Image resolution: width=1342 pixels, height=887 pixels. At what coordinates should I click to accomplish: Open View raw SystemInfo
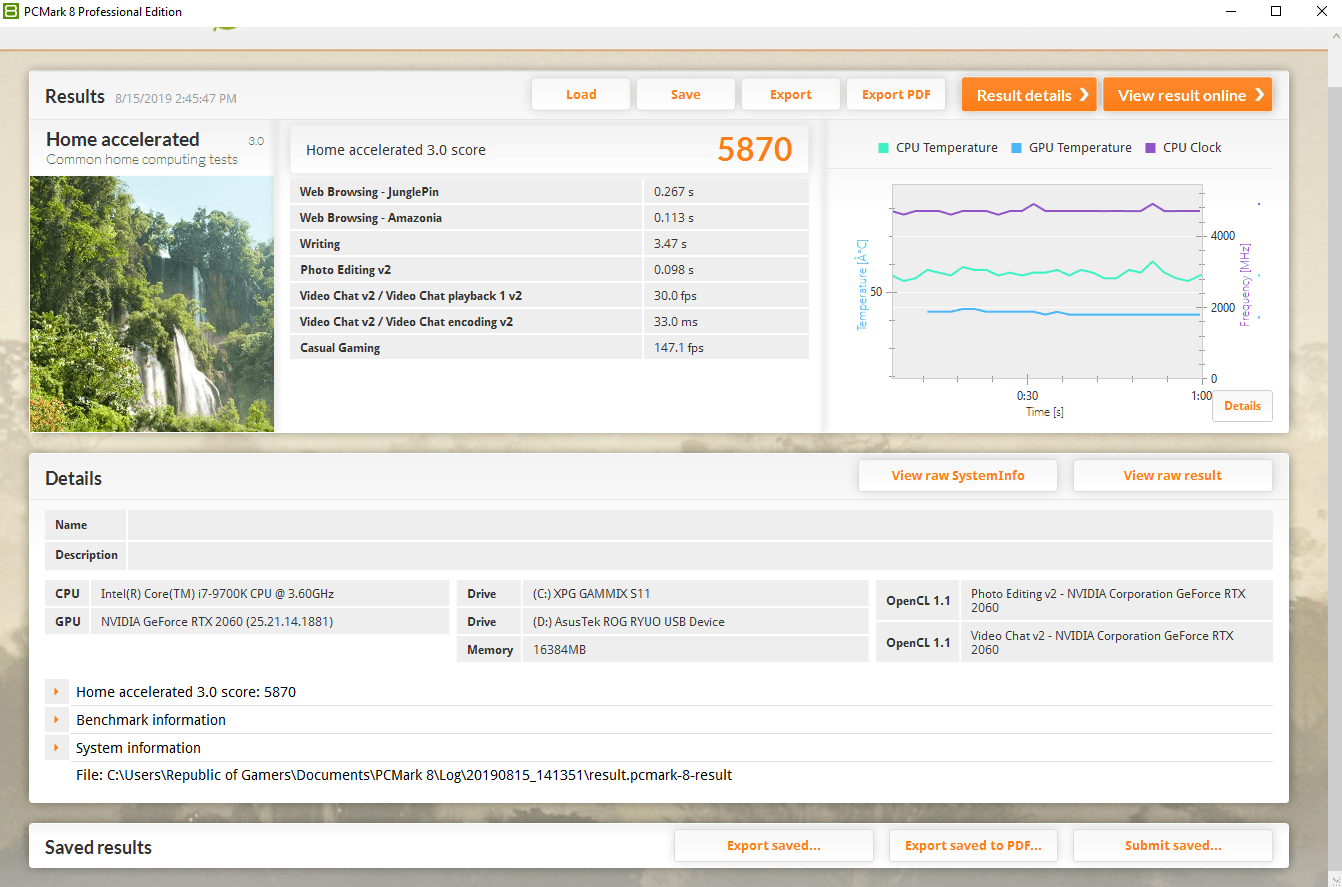957,476
